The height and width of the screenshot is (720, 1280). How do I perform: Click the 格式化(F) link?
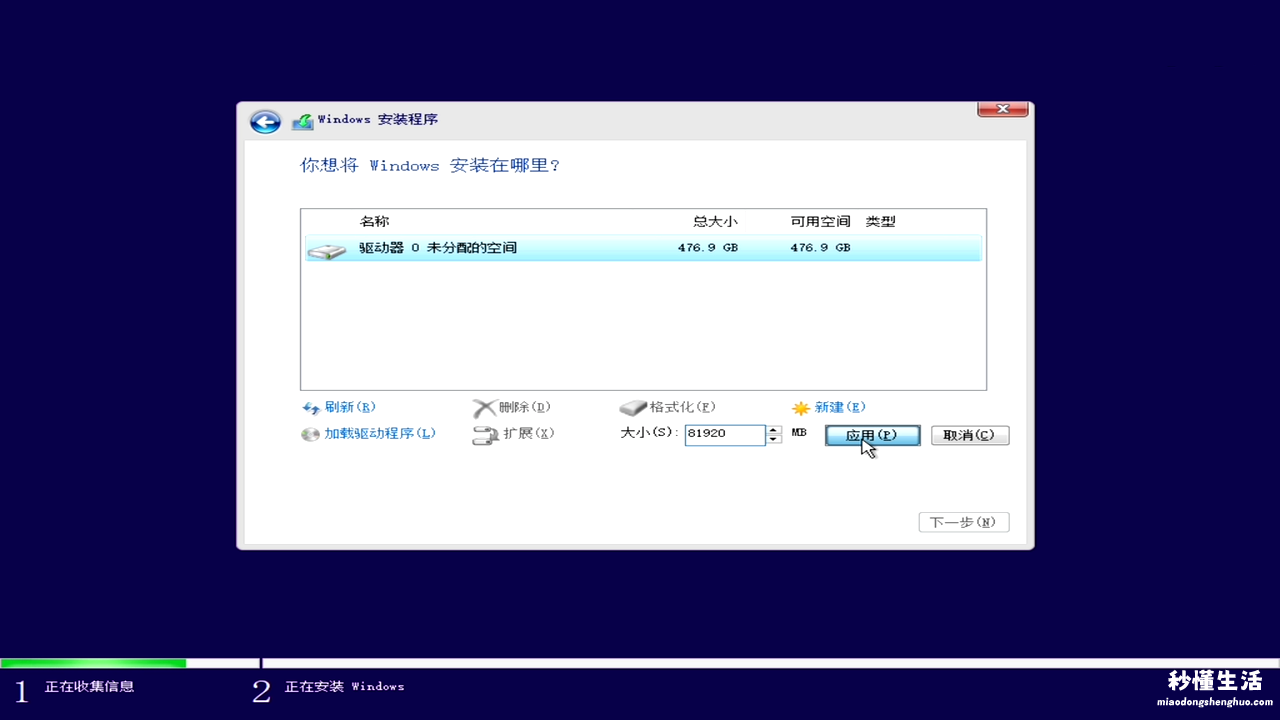(x=683, y=407)
